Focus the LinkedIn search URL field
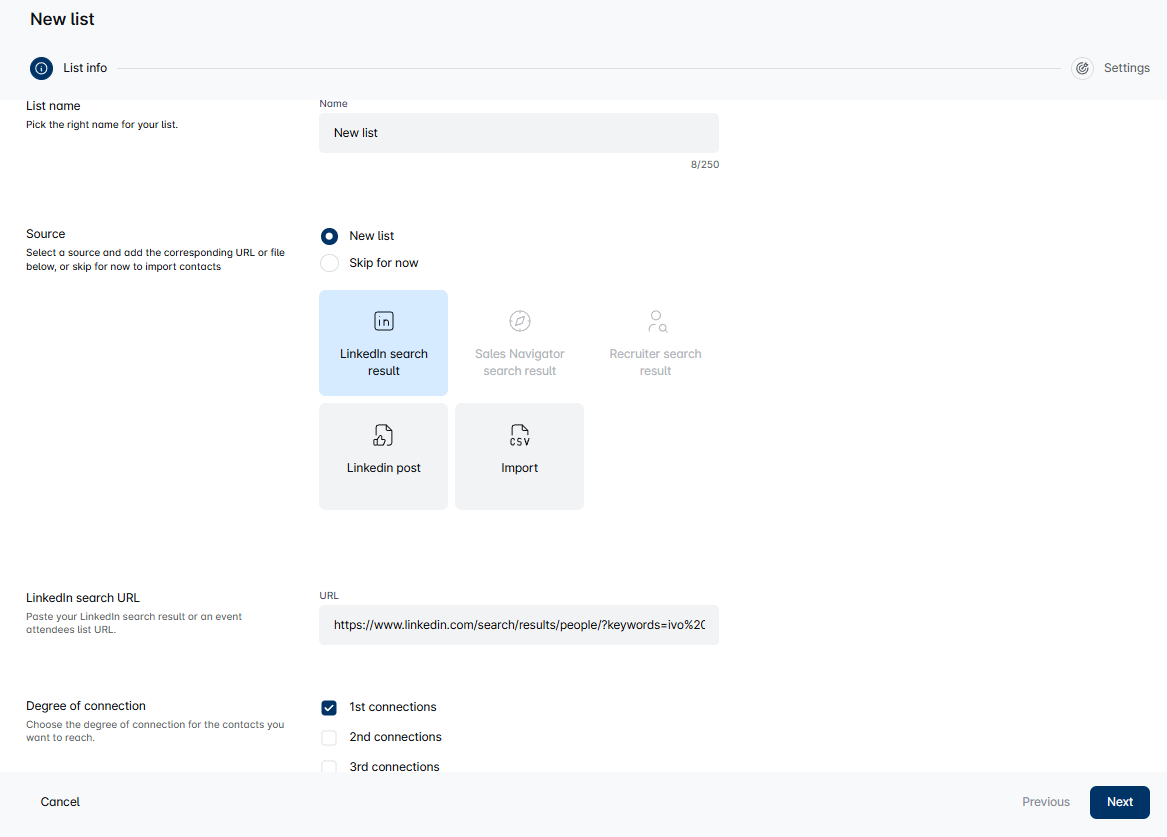The image size is (1167, 837). (x=518, y=625)
